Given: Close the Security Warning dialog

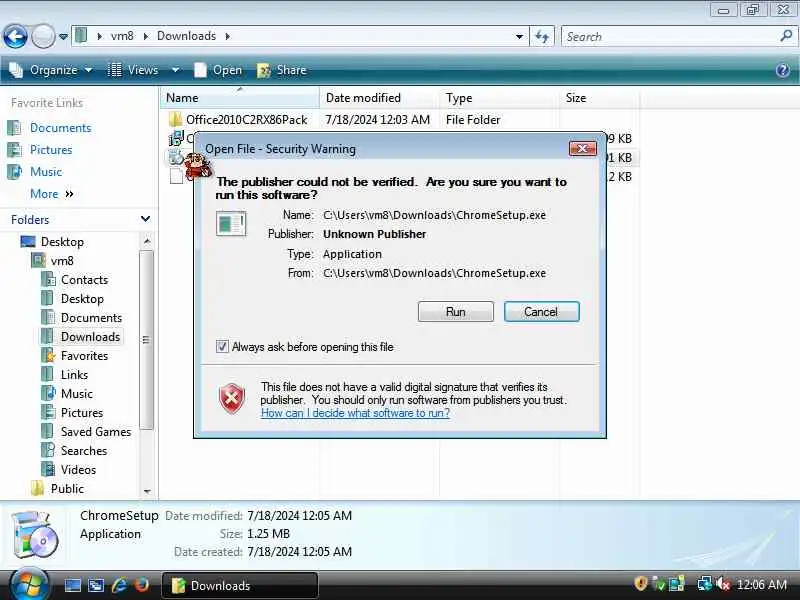Looking at the screenshot, I should (582, 148).
